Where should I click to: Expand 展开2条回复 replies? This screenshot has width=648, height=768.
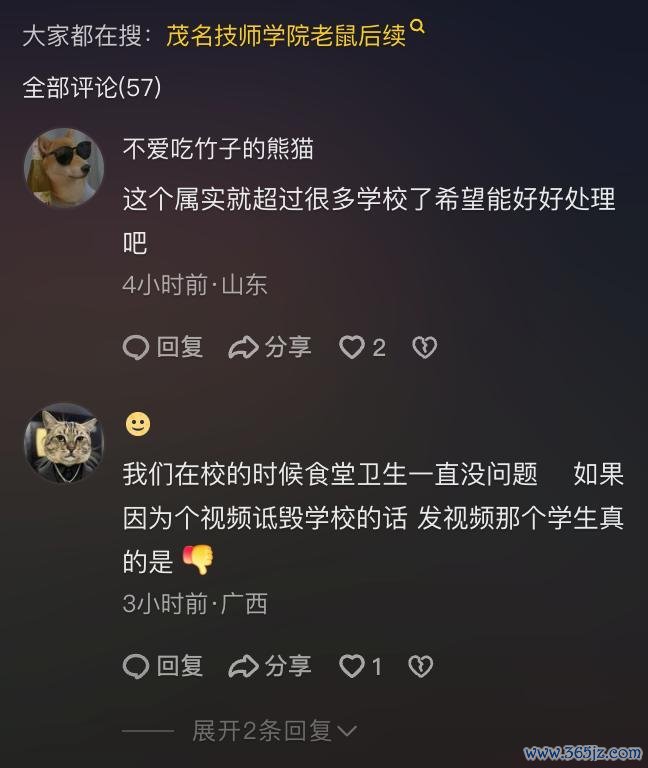coord(274,731)
